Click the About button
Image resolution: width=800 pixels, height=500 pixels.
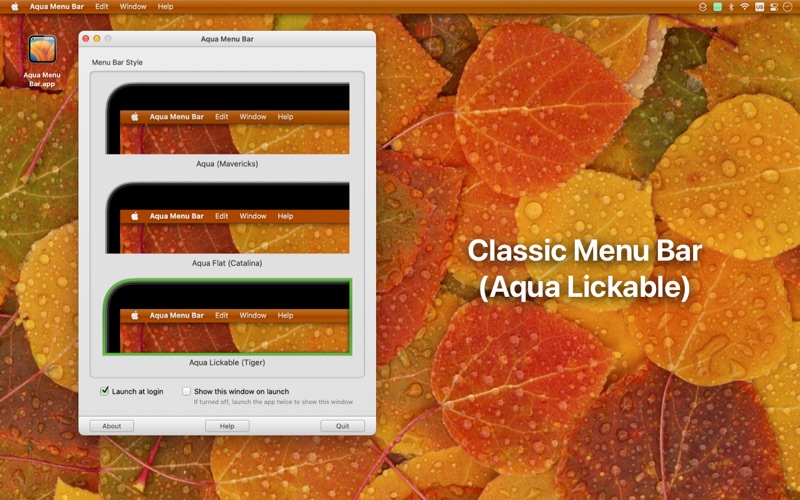pyautogui.click(x=112, y=426)
